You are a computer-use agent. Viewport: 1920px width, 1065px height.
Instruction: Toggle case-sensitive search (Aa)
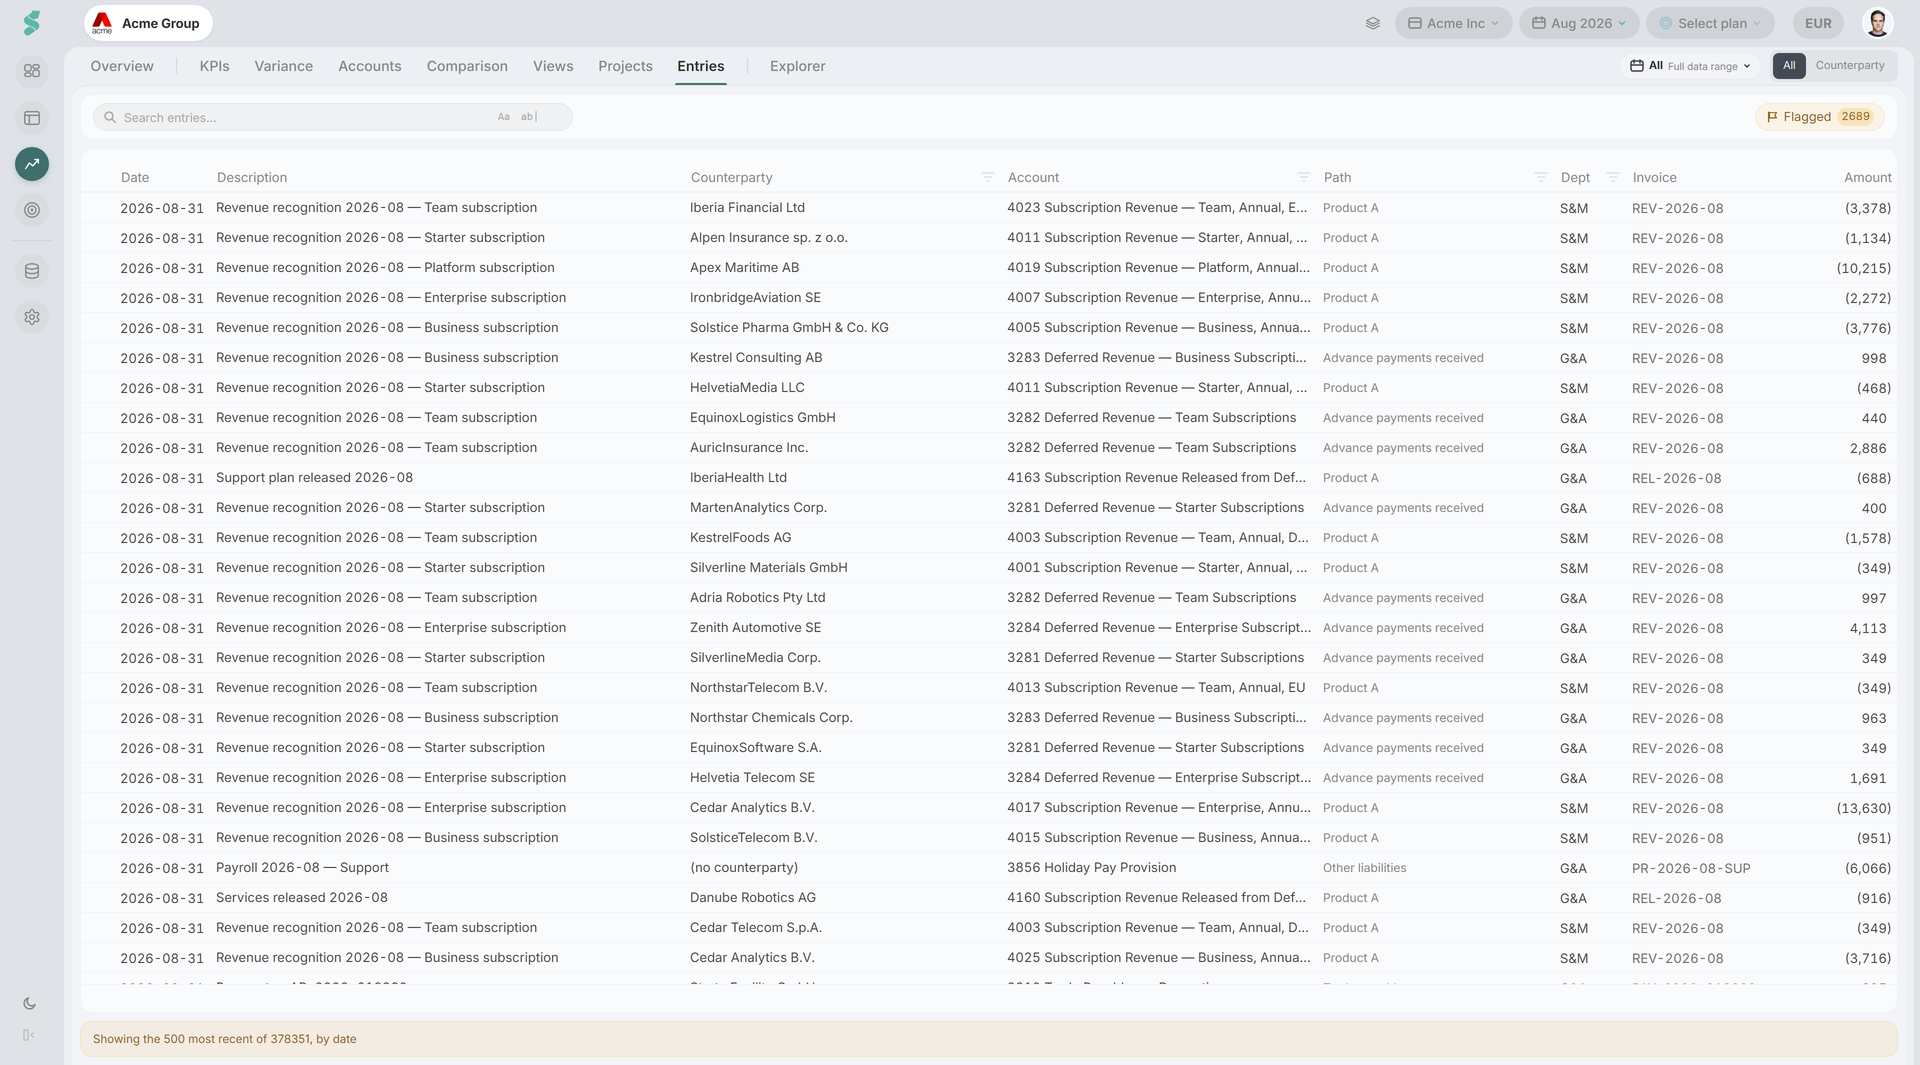[504, 117]
